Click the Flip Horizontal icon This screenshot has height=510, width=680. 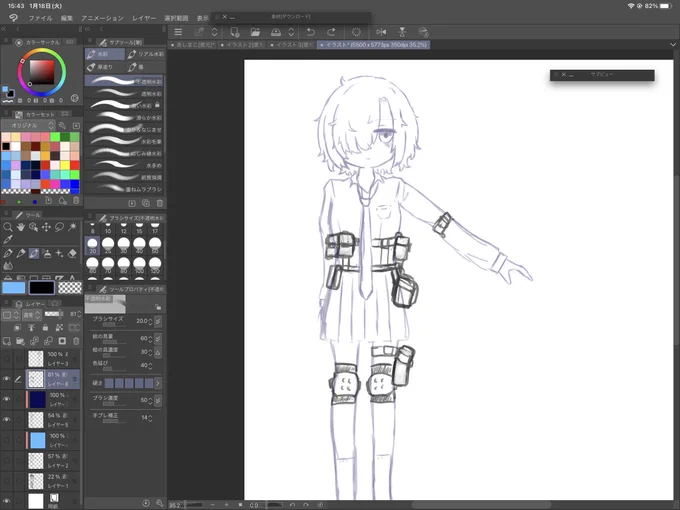[x=381, y=32]
